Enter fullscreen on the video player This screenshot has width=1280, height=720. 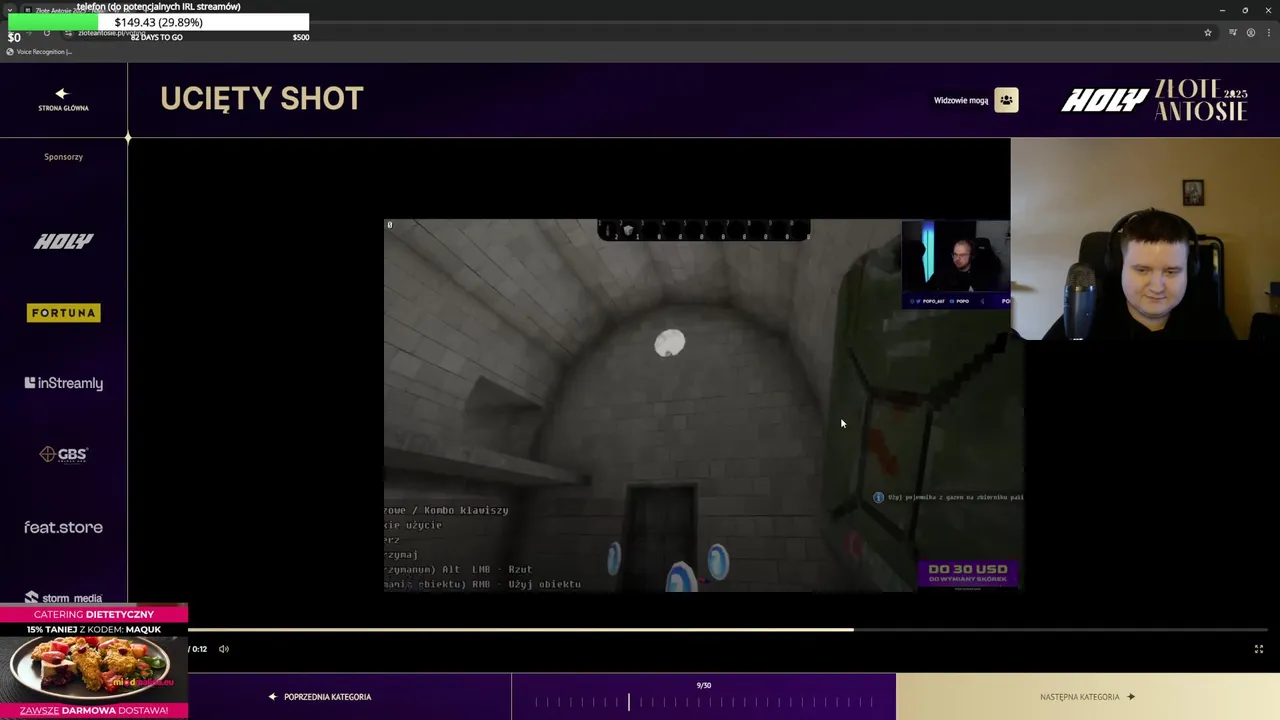tap(1259, 649)
